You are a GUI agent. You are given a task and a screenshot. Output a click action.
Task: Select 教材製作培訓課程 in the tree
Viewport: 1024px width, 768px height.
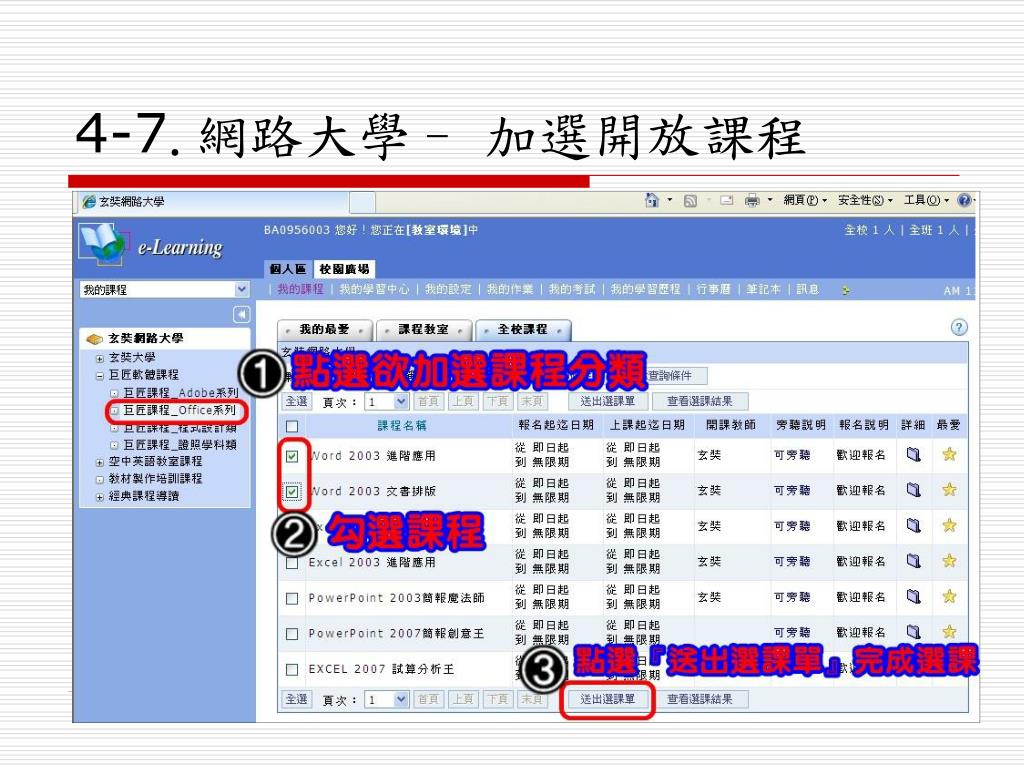coord(155,479)
